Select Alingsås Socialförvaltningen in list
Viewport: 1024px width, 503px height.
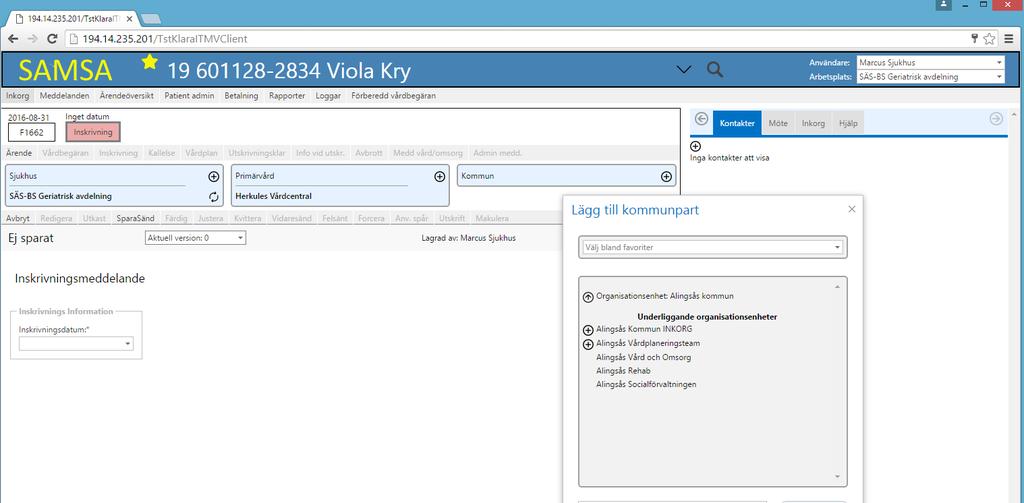646,384
